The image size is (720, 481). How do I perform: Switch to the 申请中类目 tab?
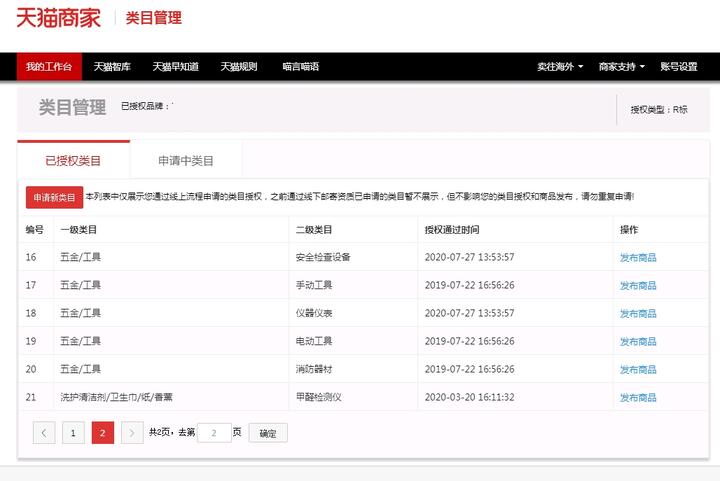(186, 161)
